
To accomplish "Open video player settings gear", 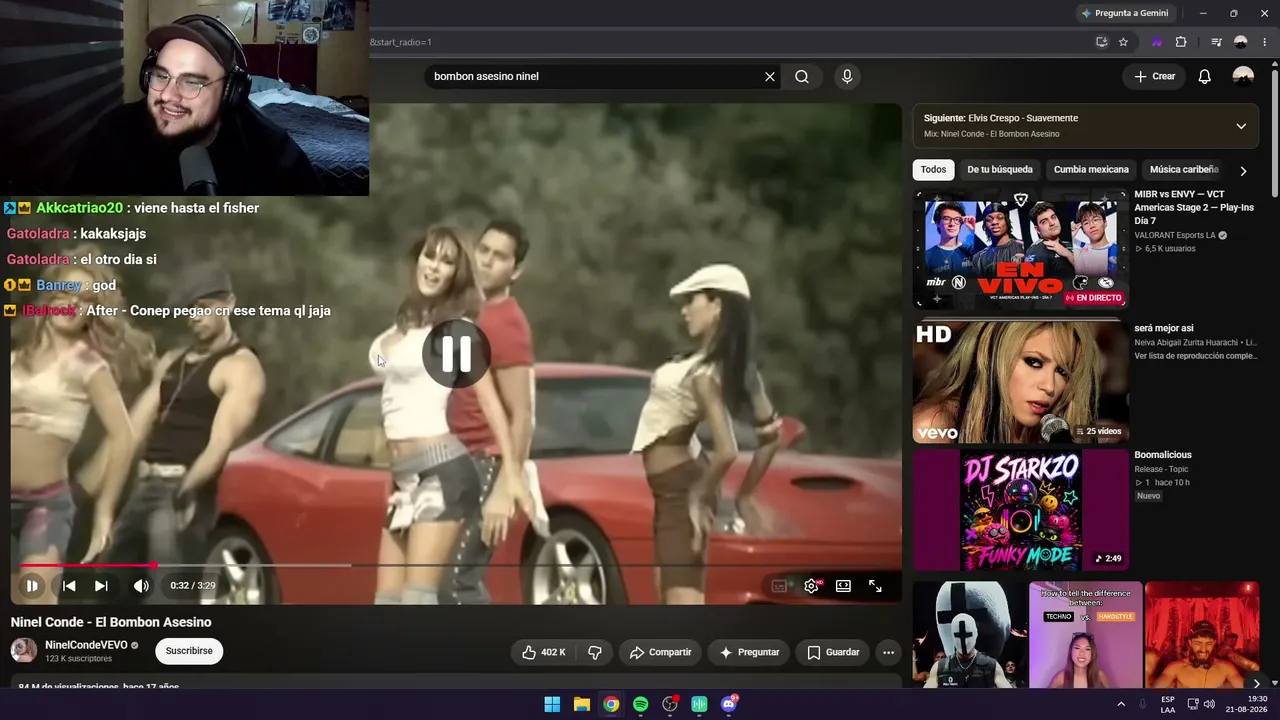I will (812, 586).
